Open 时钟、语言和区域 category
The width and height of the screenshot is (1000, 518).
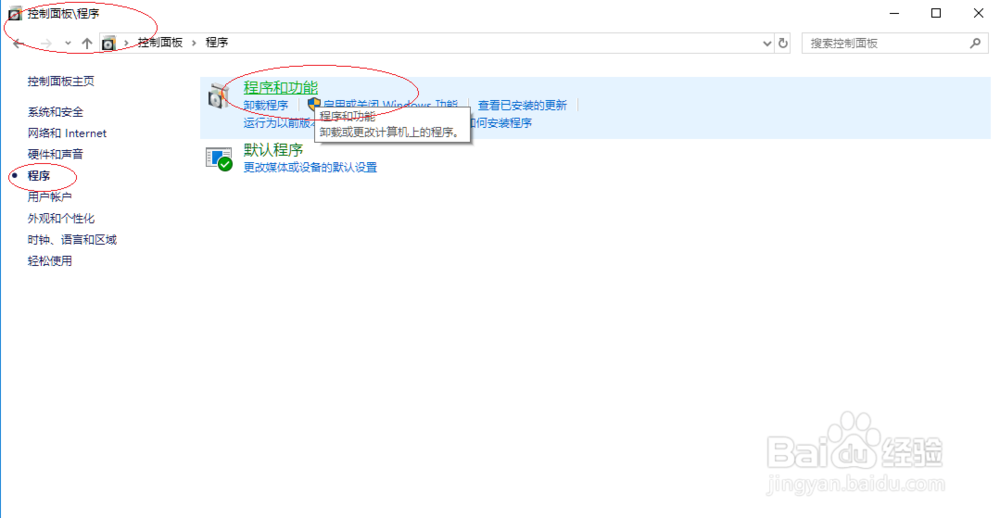pos(72,239)
